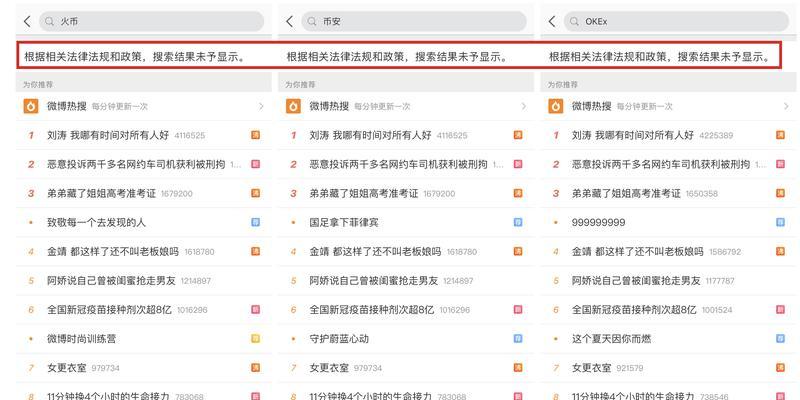Open 致敬每一个去发现的人 topic
This screenshot has height=400, width=800.
pyautogui.click(x=96, y=222)
